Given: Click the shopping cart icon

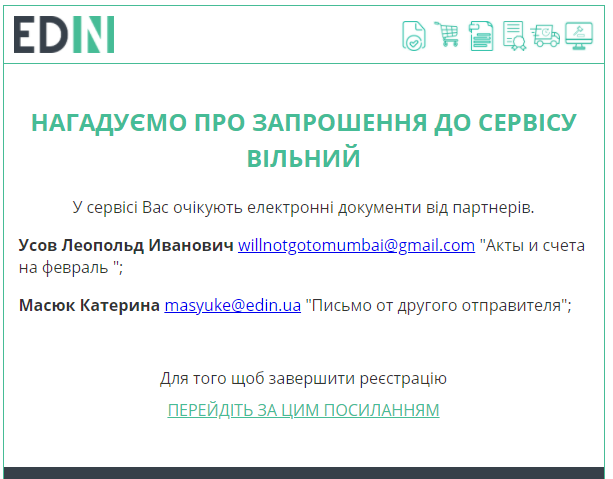Looking at the screenshot, I should (446, 34).
